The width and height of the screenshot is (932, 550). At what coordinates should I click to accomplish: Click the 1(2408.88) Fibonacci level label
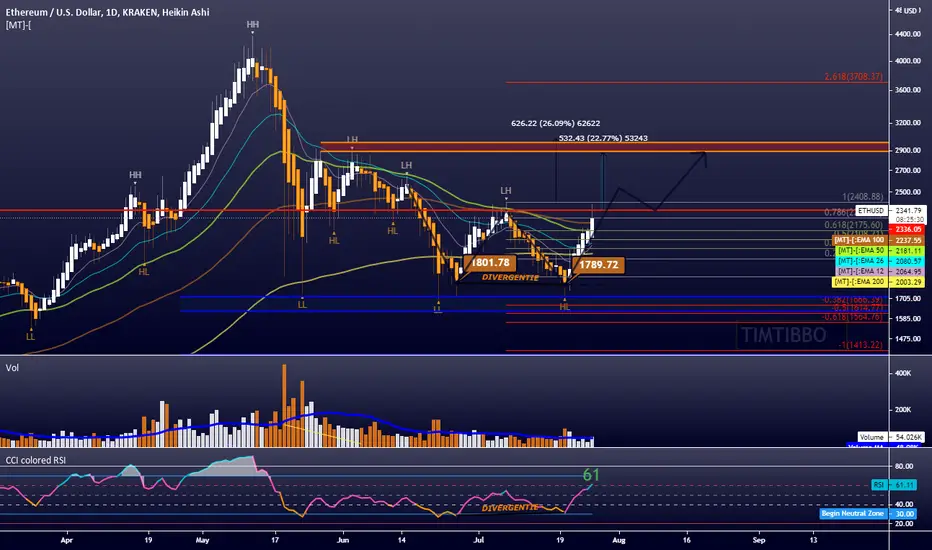862,197
